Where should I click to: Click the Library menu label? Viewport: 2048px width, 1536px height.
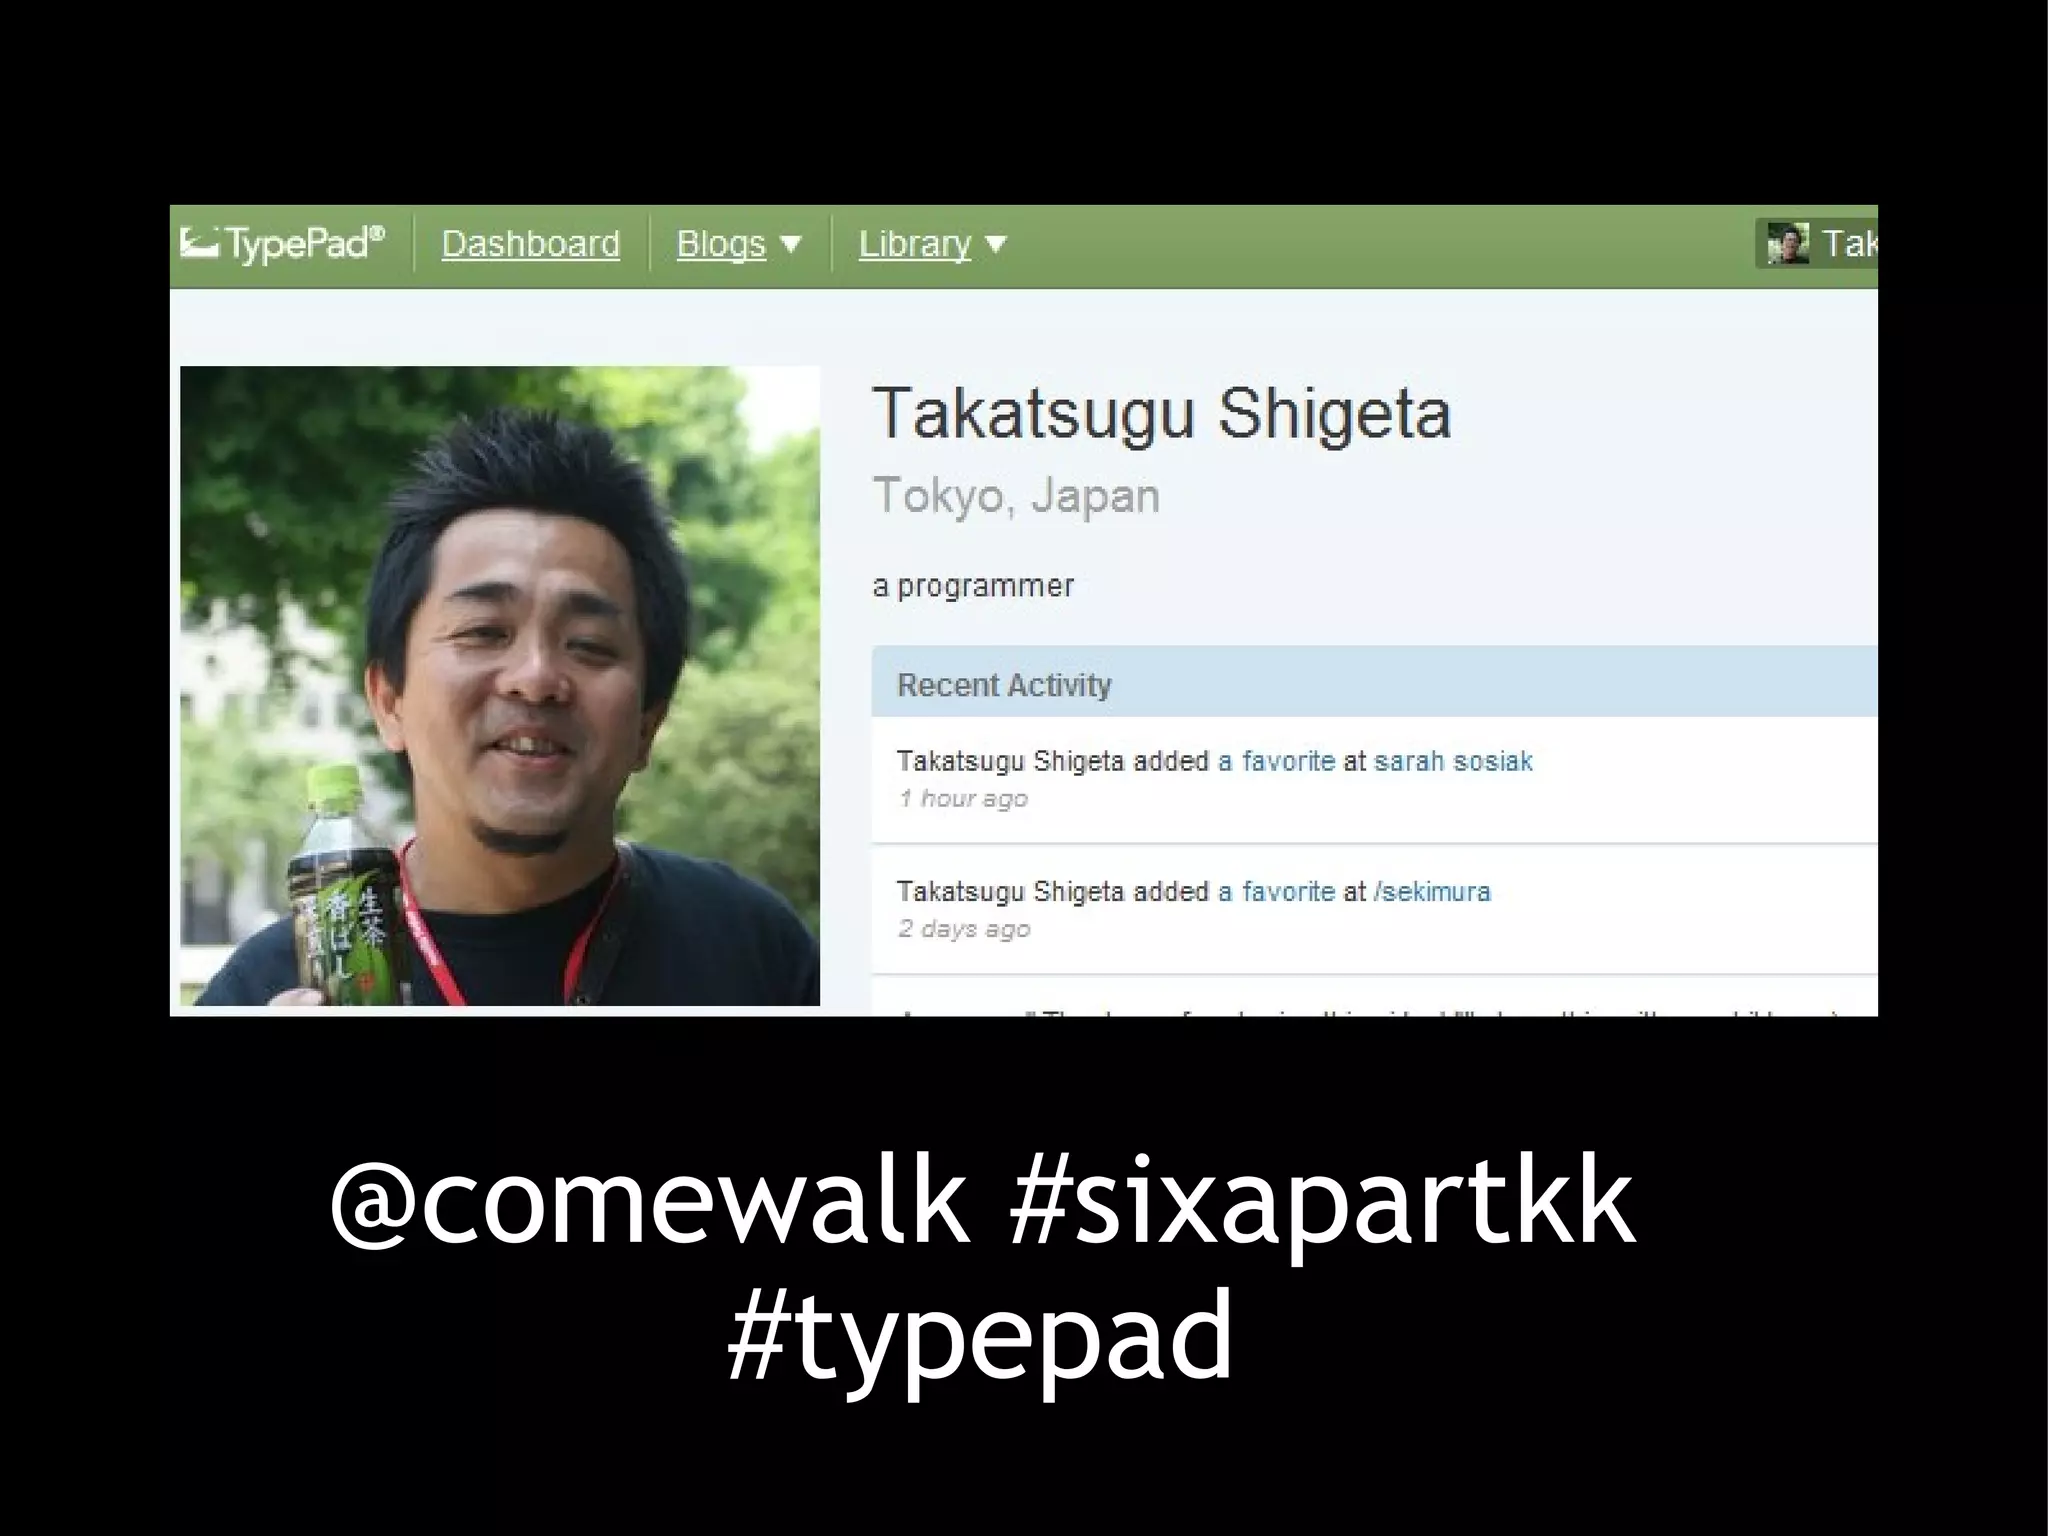pyautogui.click(x=914, y=244)
